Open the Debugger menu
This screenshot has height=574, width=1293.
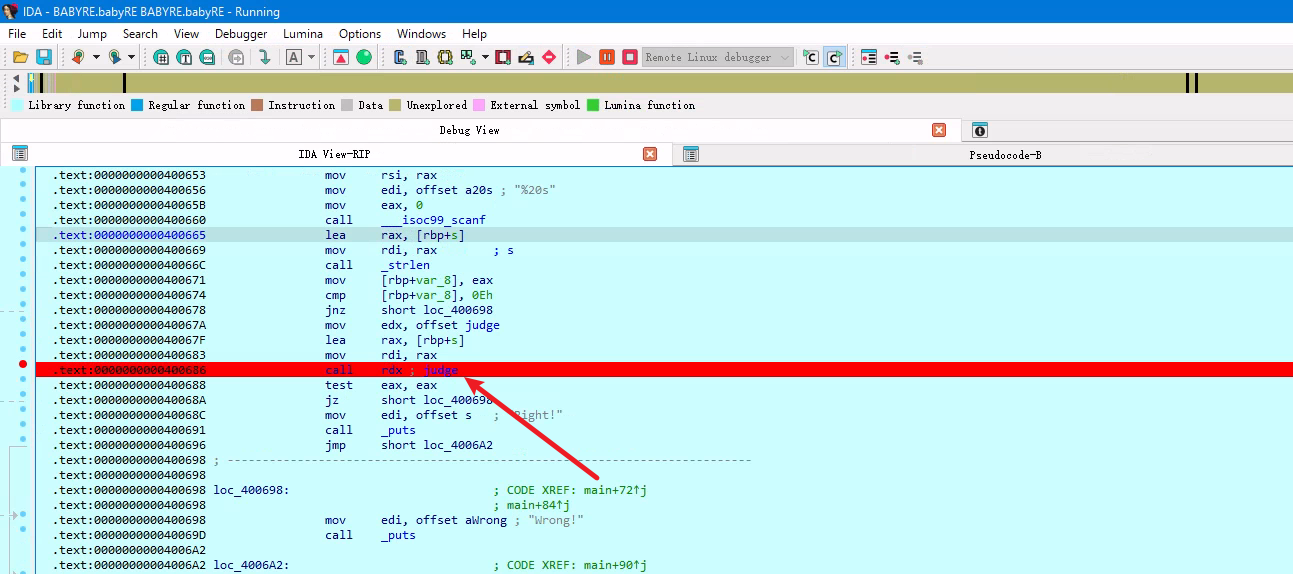pyautogui.click(x=241, y=34)
